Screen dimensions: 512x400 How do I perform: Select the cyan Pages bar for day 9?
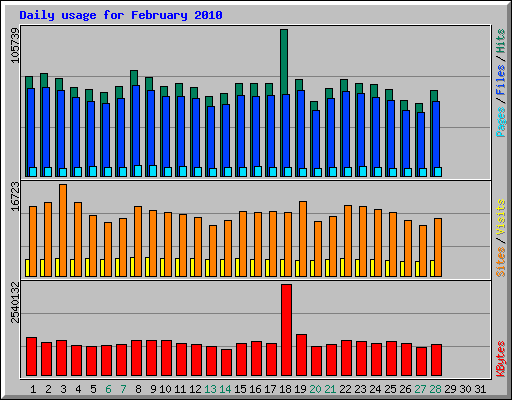point(153,171)
